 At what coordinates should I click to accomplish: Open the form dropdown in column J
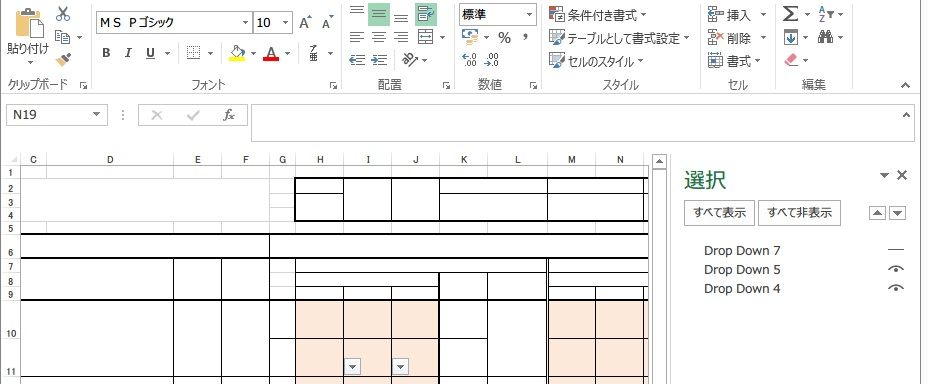tap(401, 367)
